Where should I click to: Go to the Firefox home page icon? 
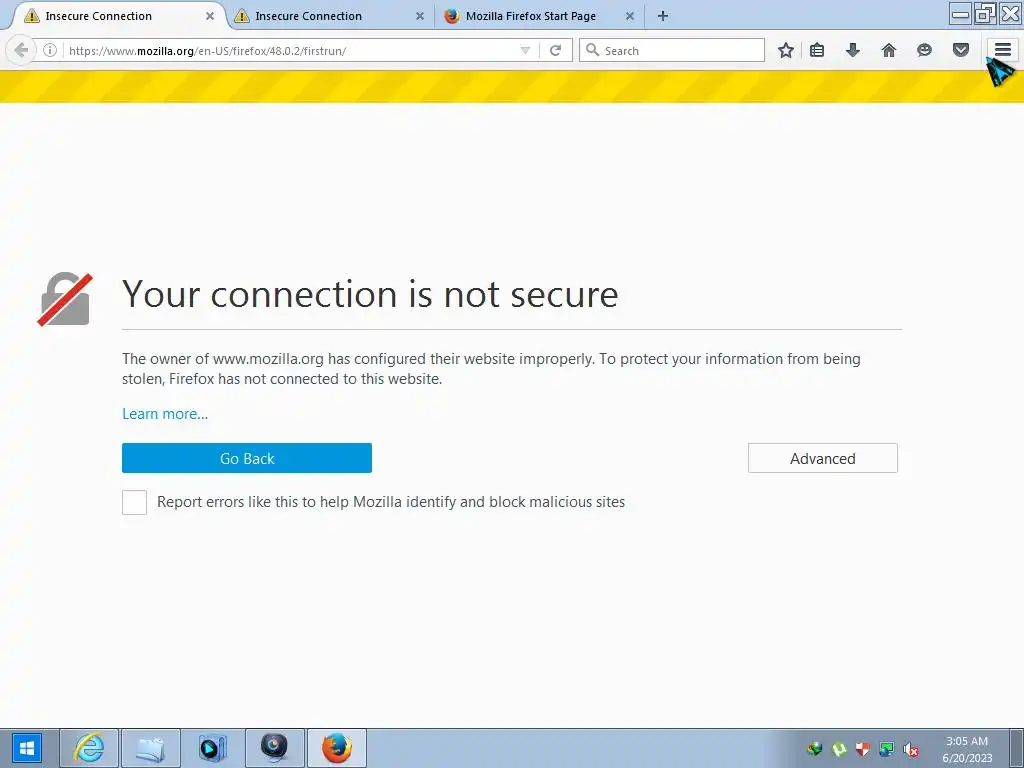point(889,50)
